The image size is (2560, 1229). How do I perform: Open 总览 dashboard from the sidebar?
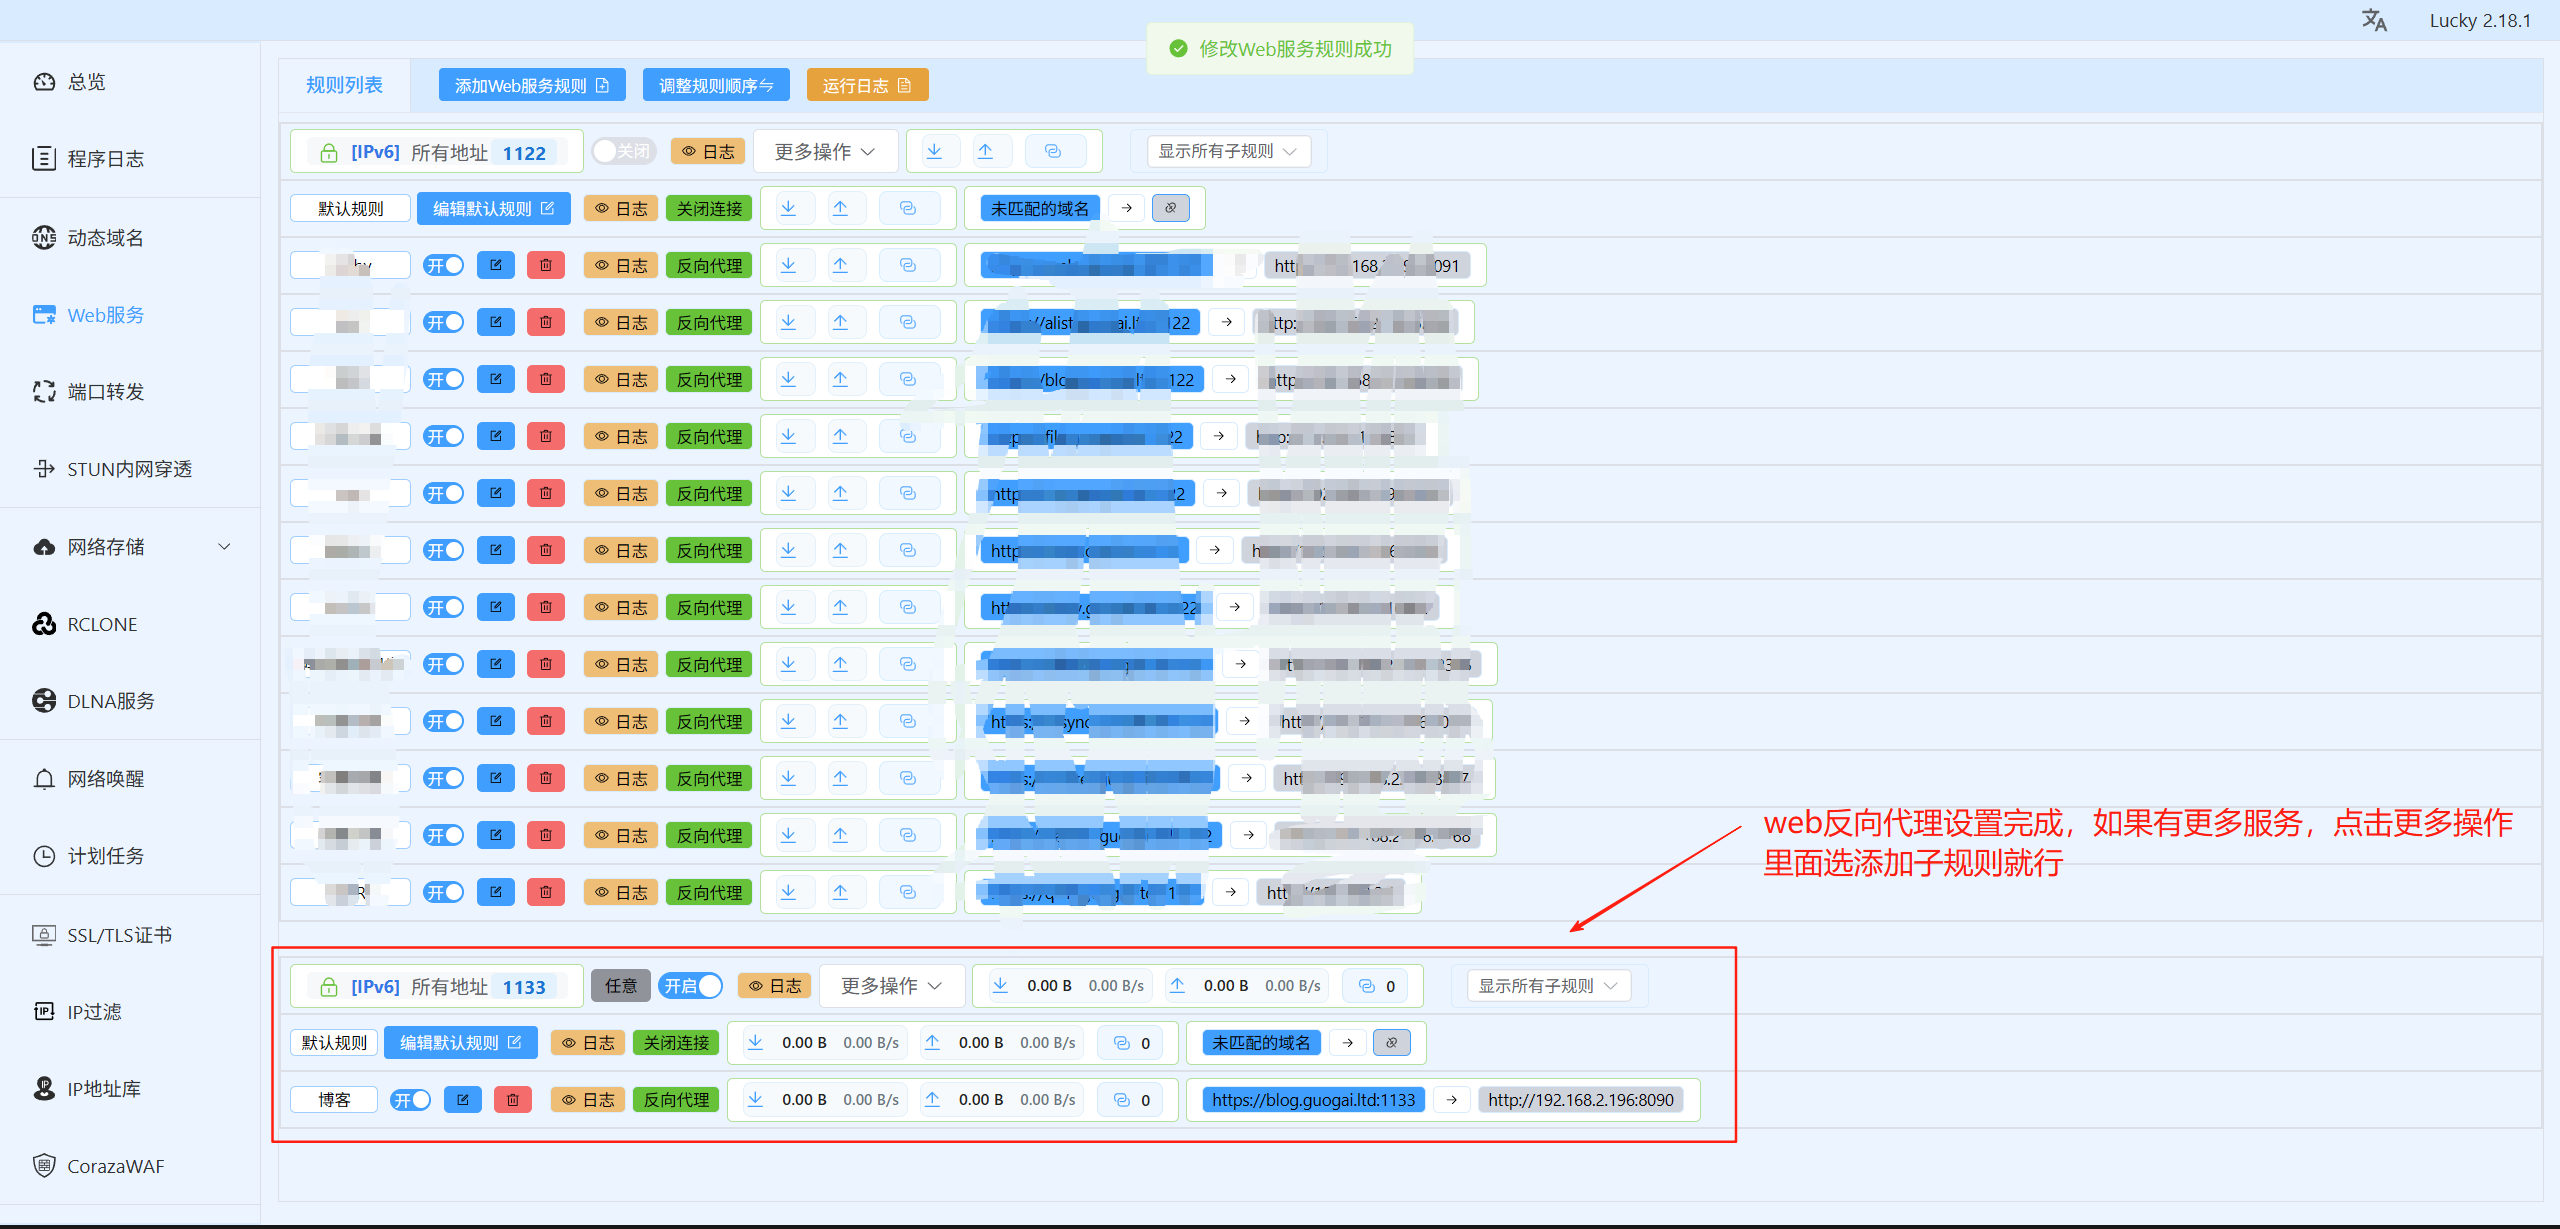87,82
